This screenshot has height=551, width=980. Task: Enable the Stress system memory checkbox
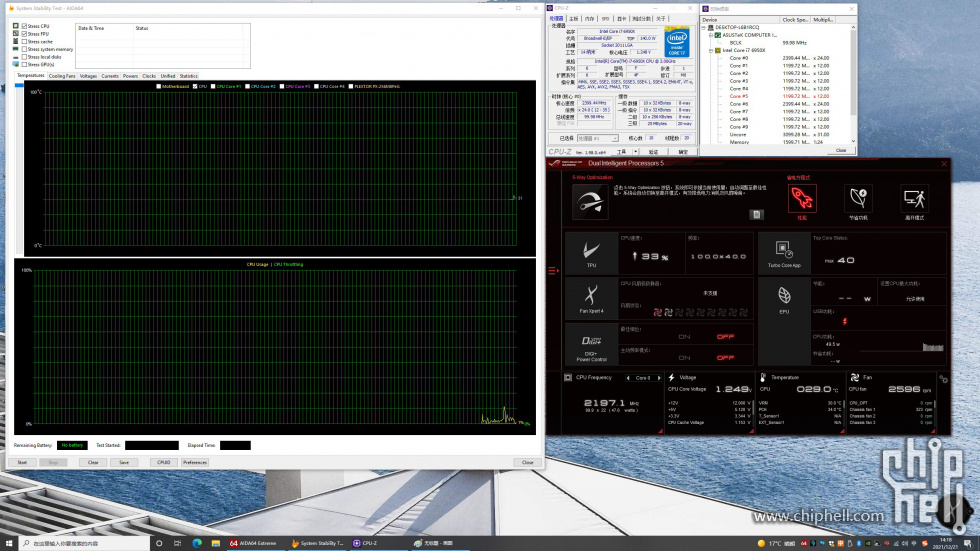click(x=24, y=49)
